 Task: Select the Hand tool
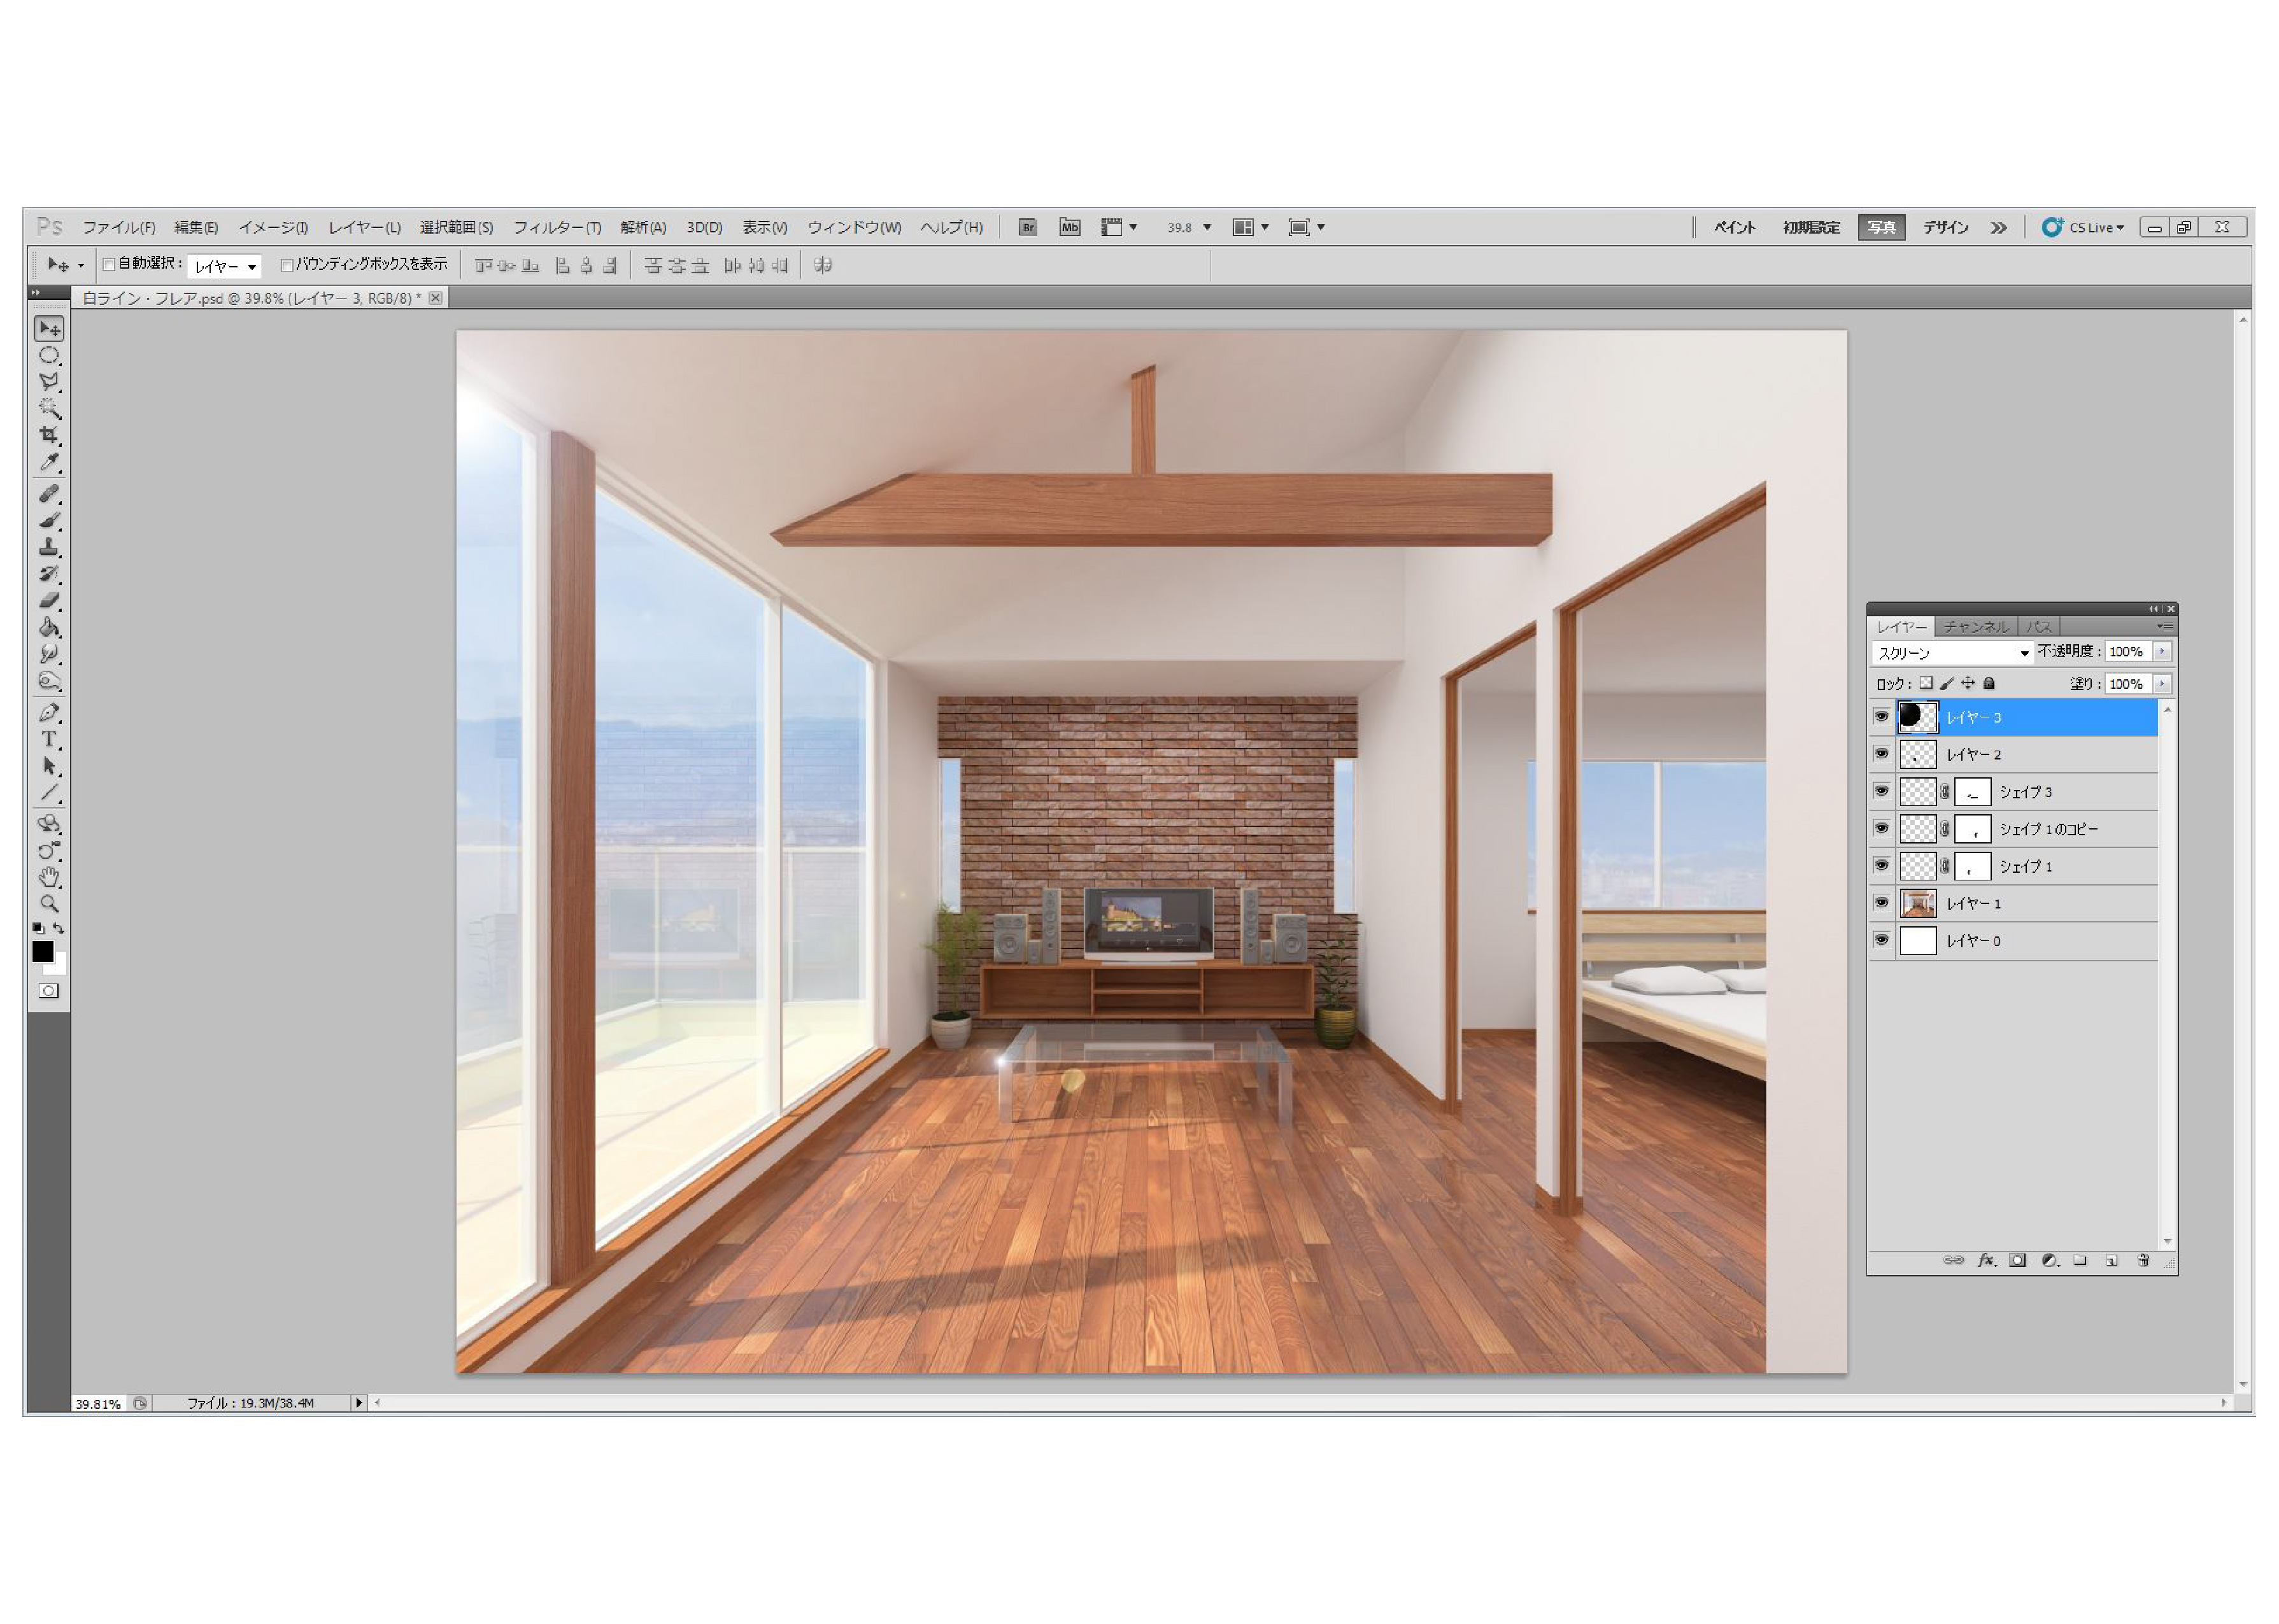point(48,877)
